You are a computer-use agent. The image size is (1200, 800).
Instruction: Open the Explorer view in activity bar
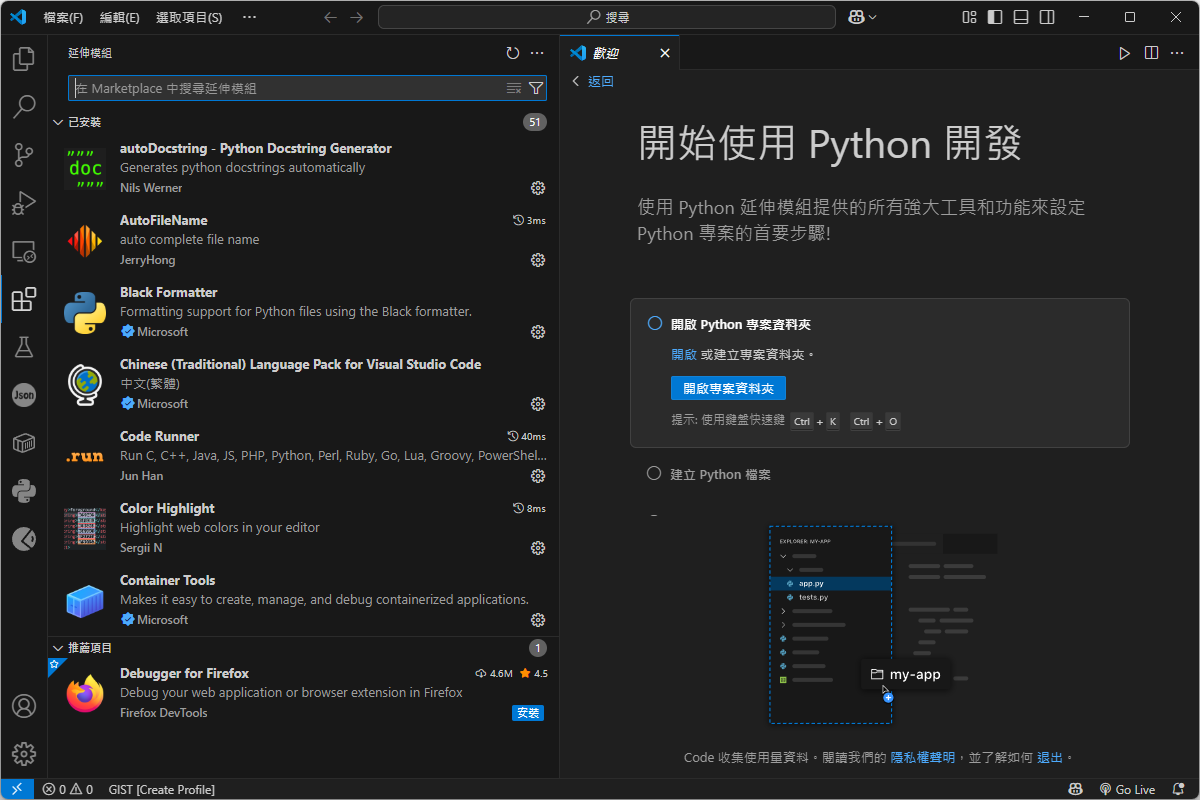[23, 59]
